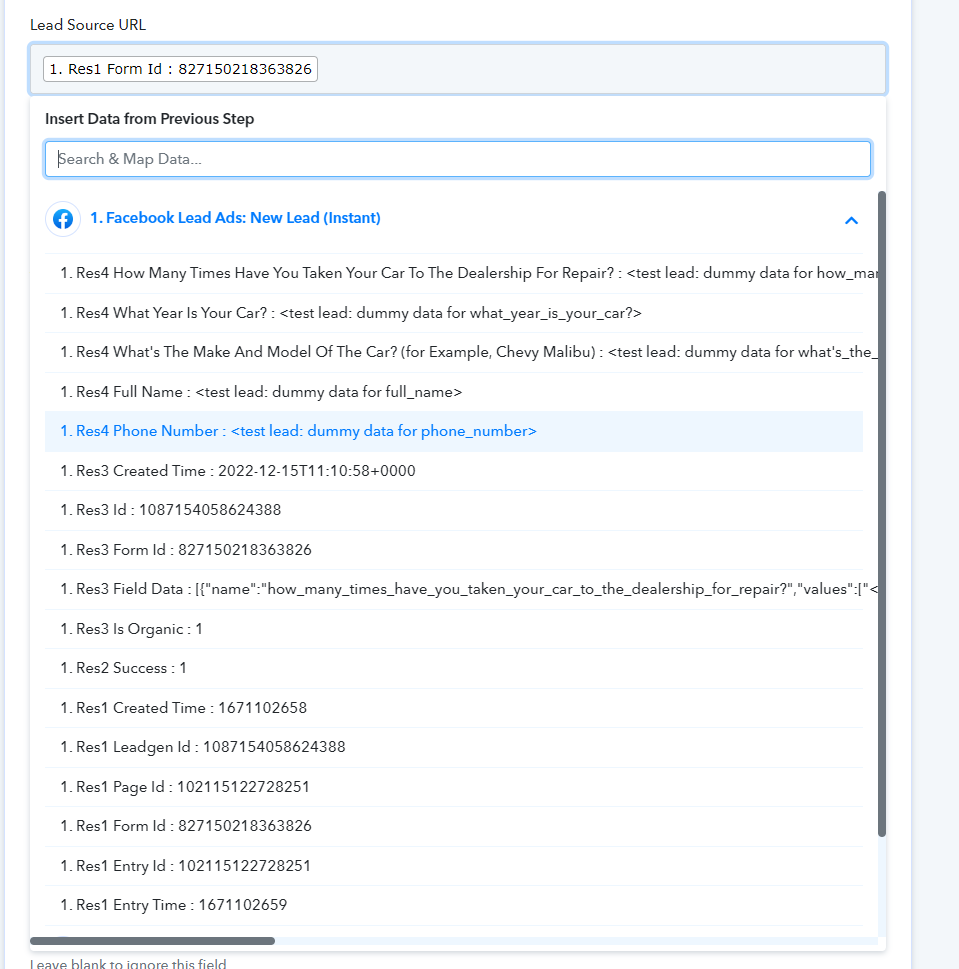Select Res3 Is Organic row
This screenshot has height=969, width=959.
[x=454, y=629]
